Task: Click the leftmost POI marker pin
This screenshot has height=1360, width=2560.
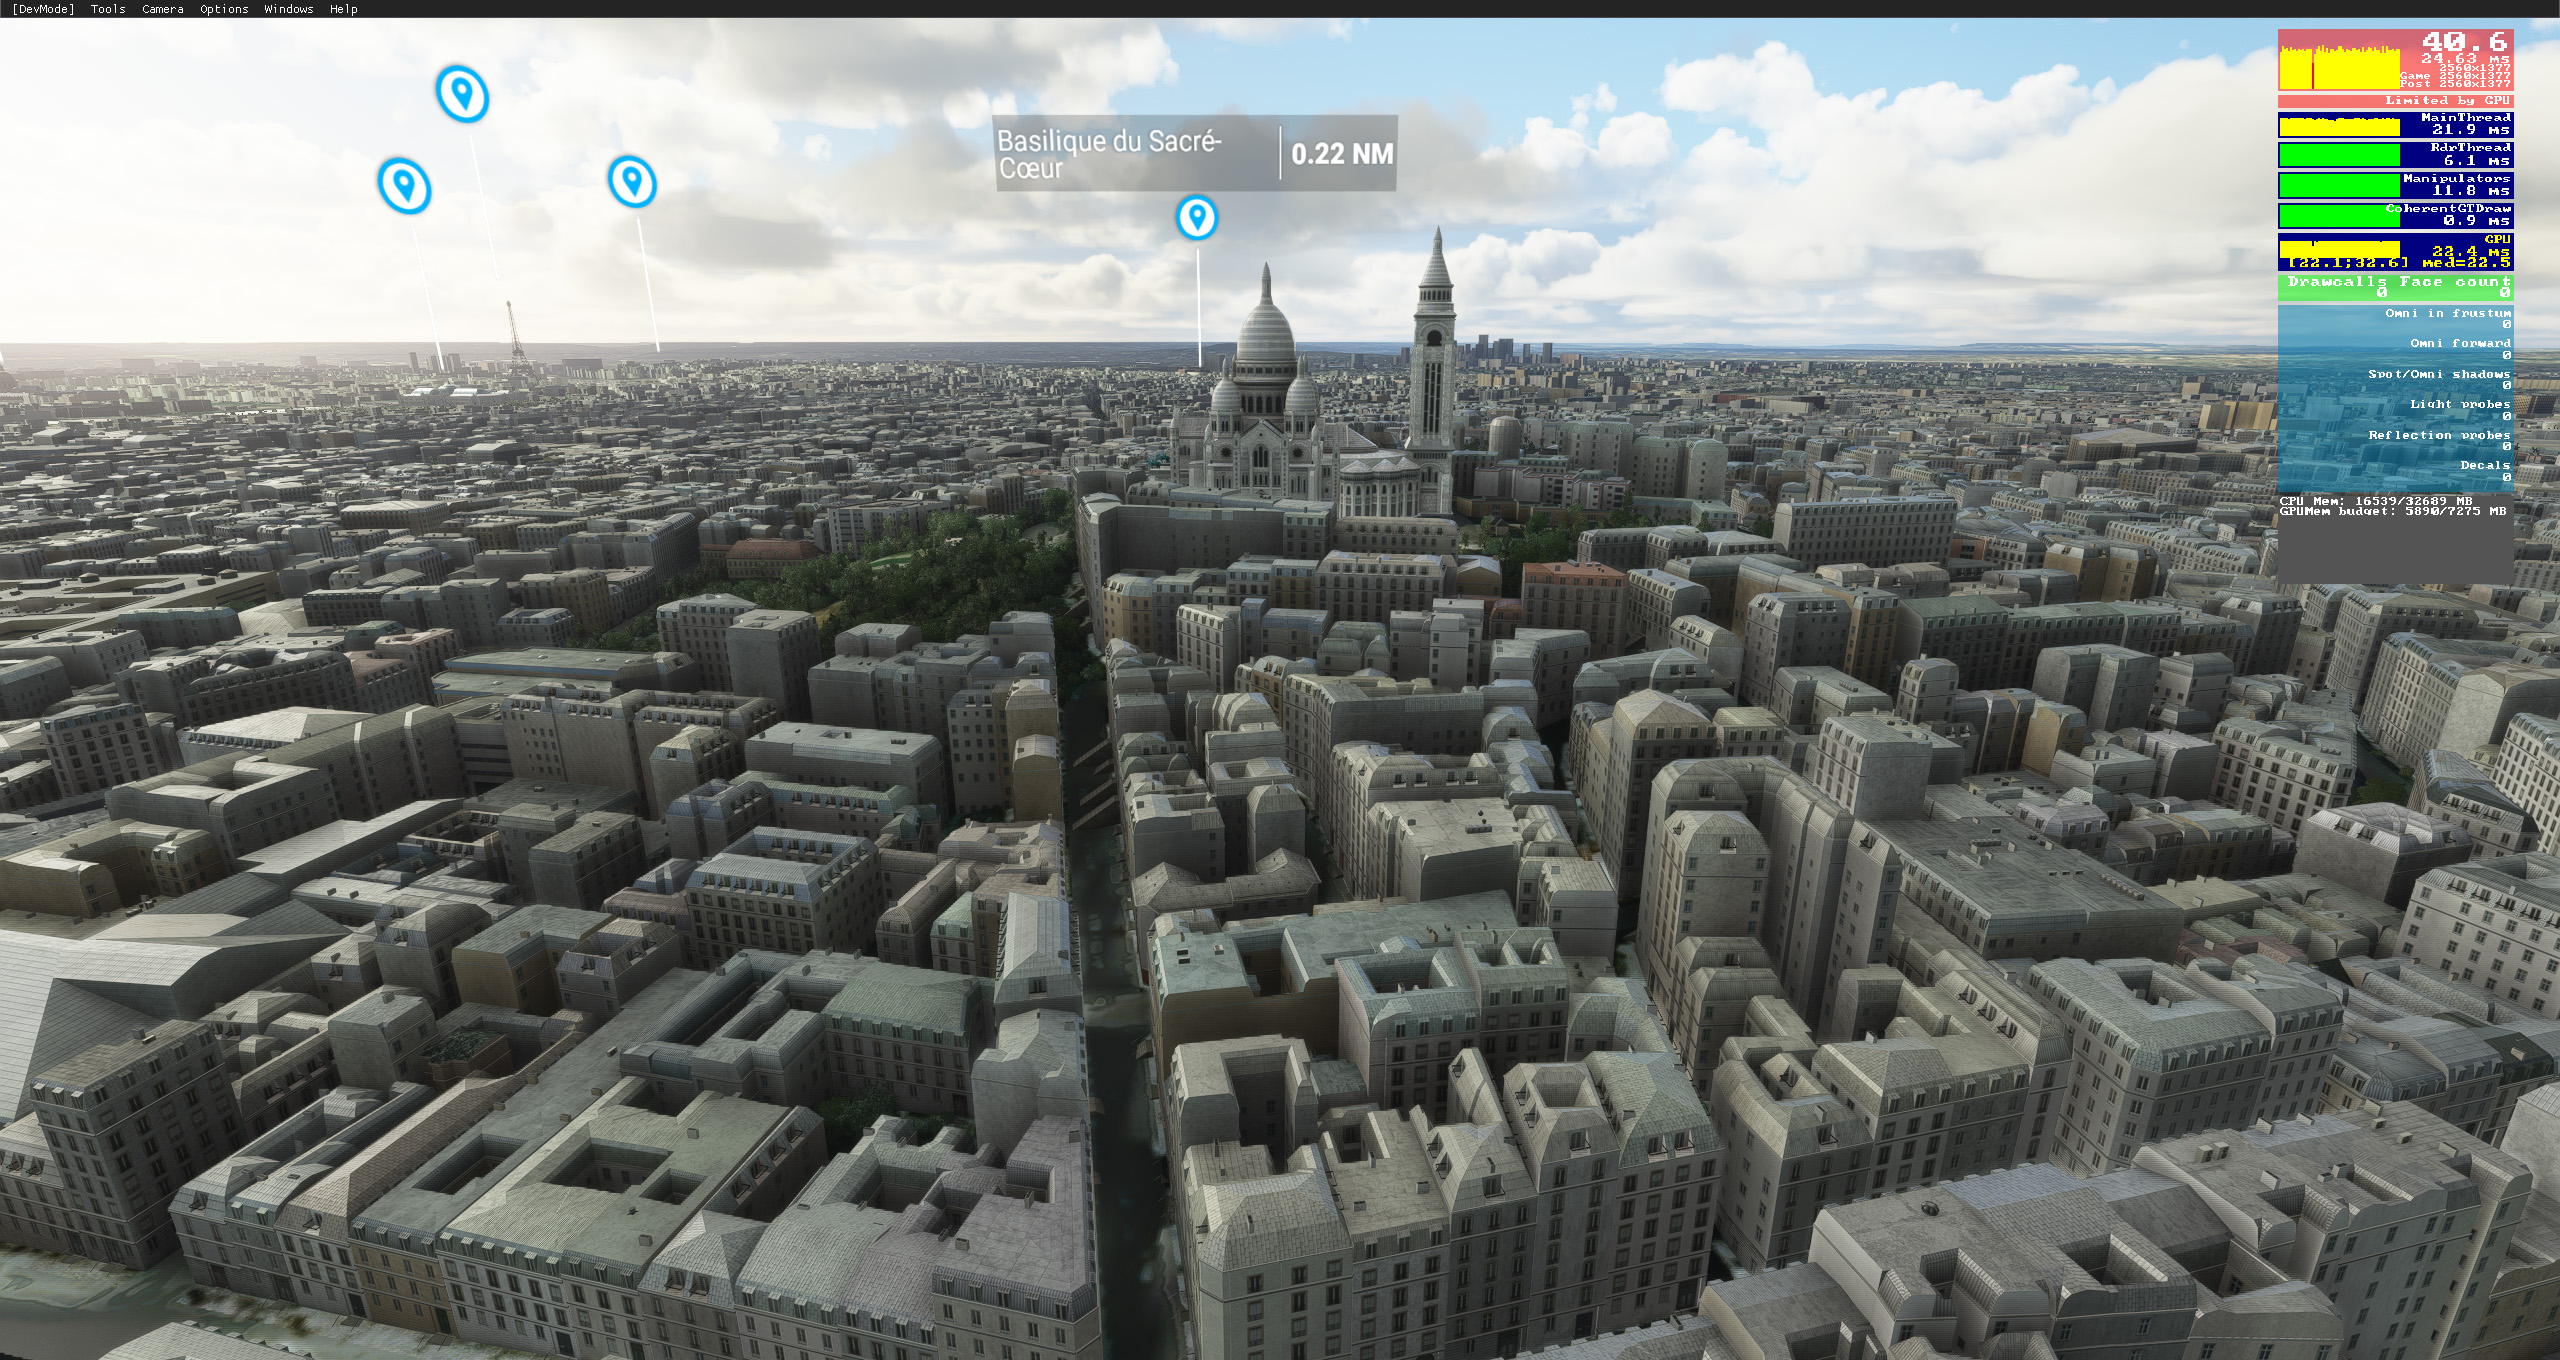Action: tap(404, 186)
